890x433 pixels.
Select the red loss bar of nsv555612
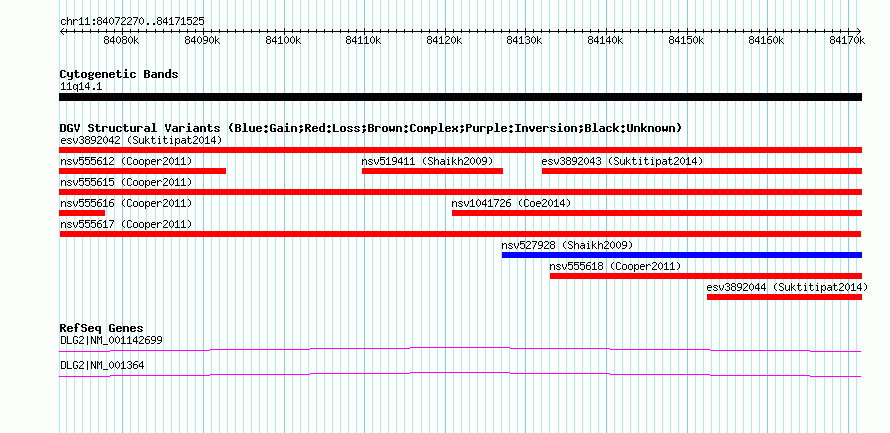(x=142, y=171)
